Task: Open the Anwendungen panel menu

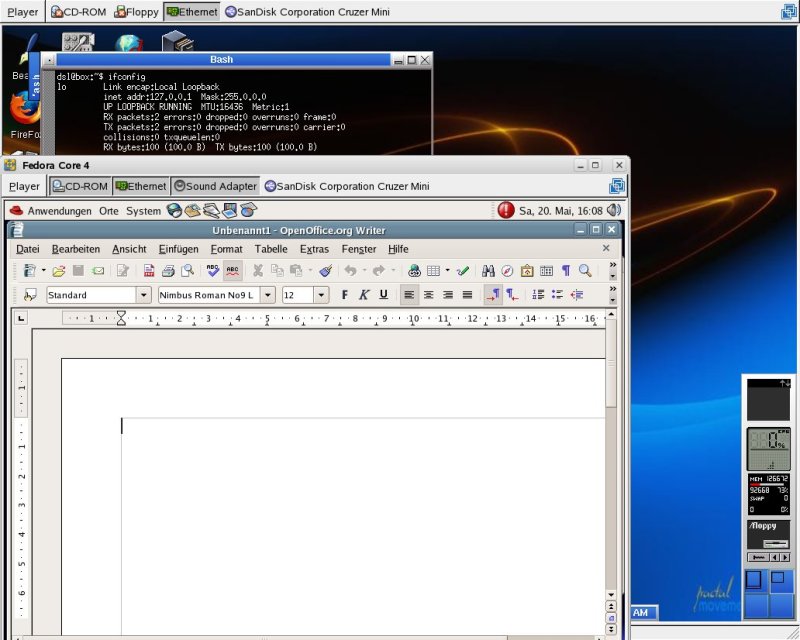Action: pyautogui.click(x=59, y=211)
